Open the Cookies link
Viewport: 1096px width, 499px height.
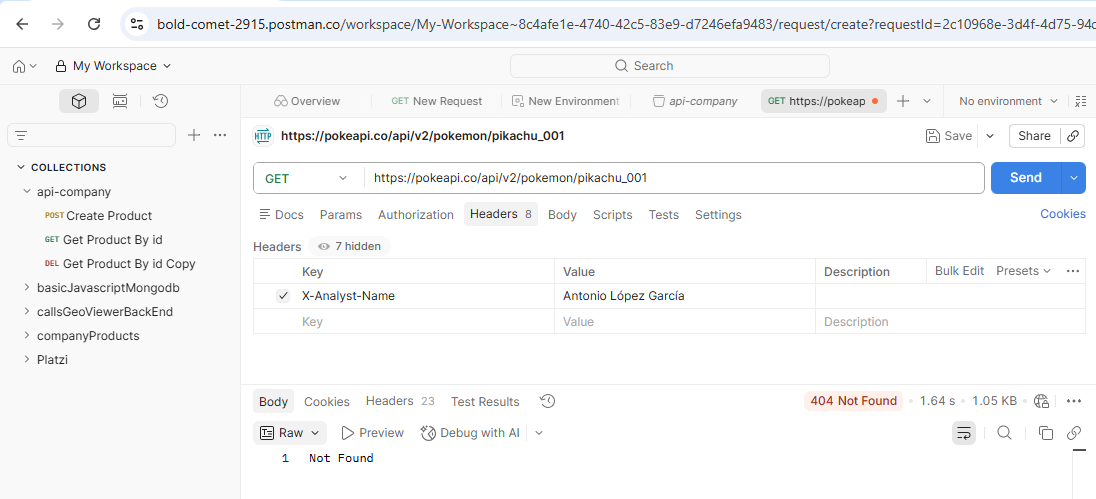tap(1062, 214)
